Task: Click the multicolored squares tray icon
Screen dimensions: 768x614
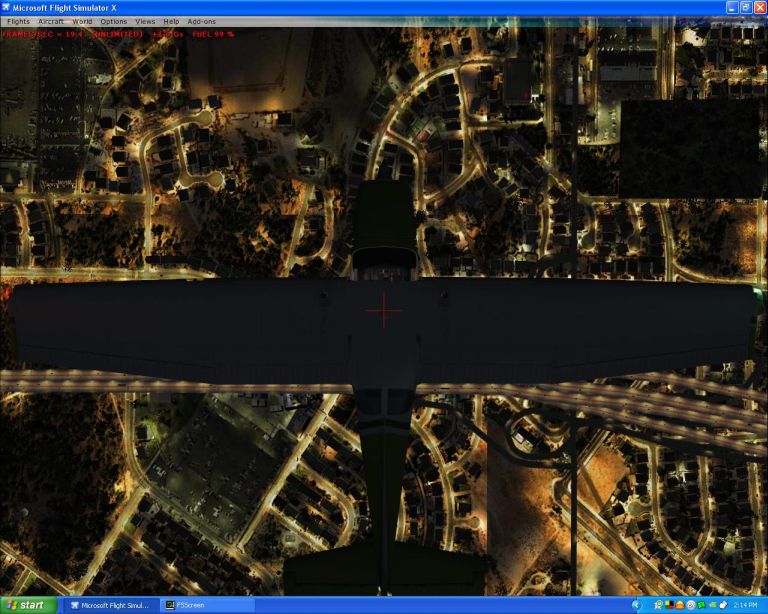Action: [670, 605]
